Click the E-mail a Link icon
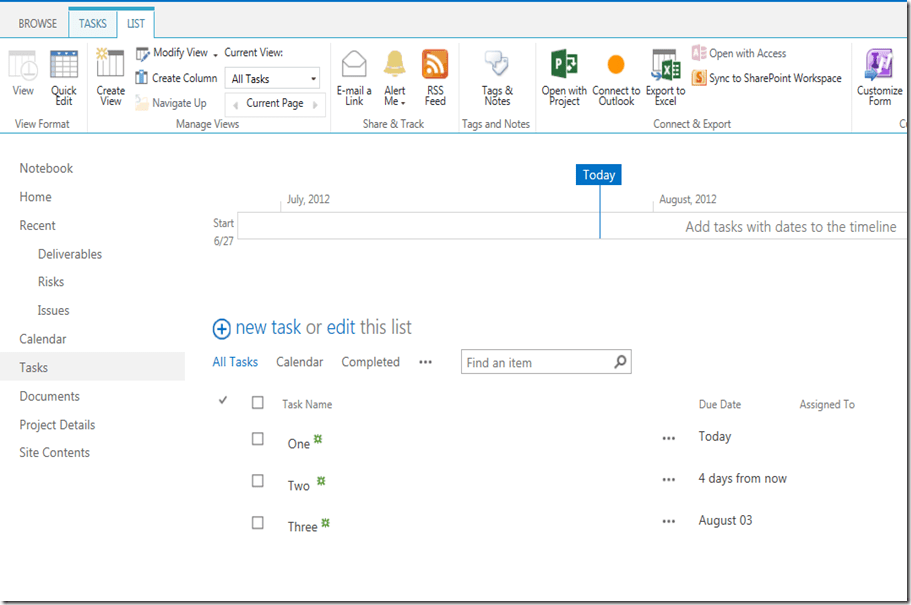Image resolution: width=911 pixels, height=605 pixels. pyautogui.click(x=354, y=66)
